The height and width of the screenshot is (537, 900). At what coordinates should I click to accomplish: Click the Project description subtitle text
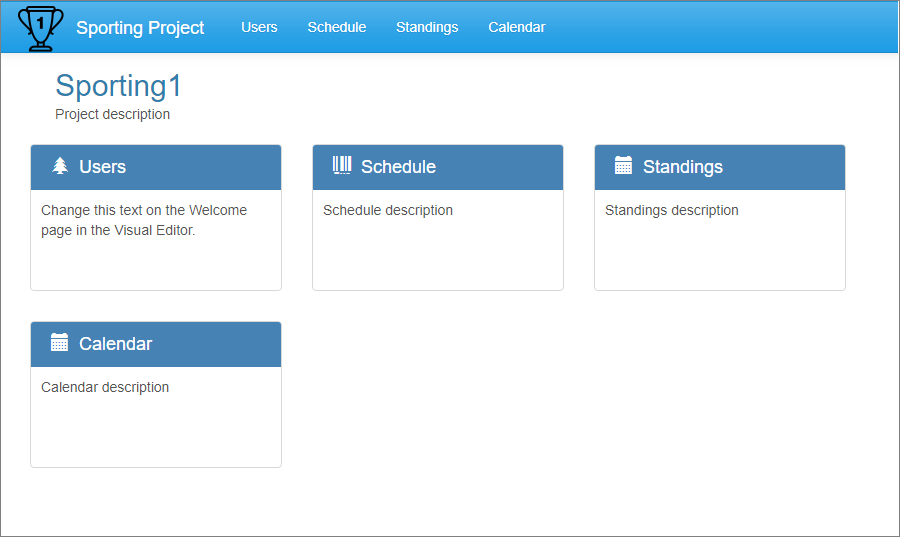[x=112, y=114]
